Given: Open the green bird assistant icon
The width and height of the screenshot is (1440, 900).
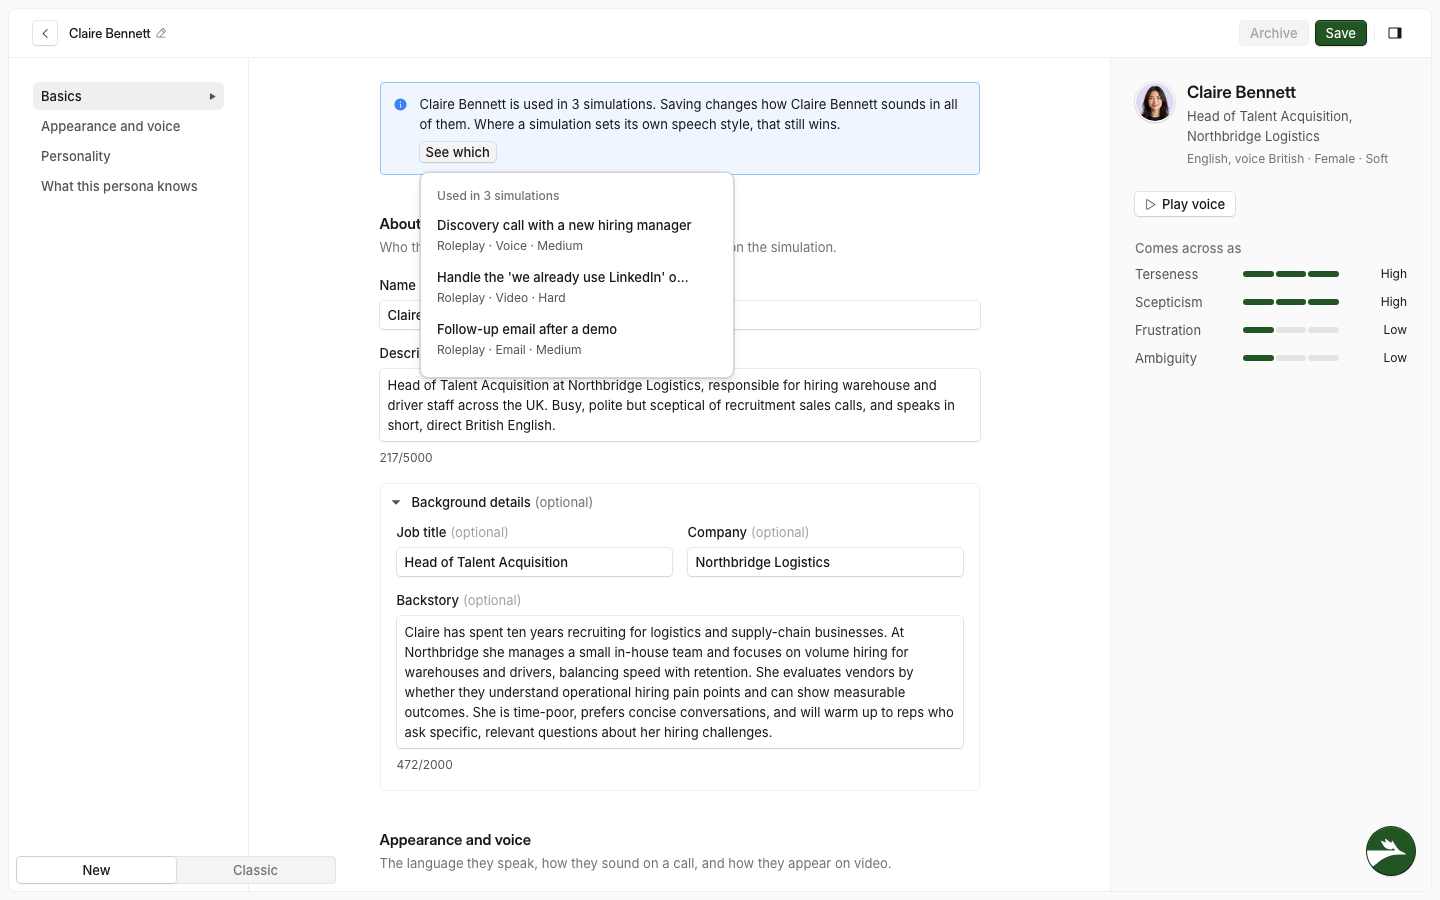Looking at the screenshot, I should point(1391,851).
